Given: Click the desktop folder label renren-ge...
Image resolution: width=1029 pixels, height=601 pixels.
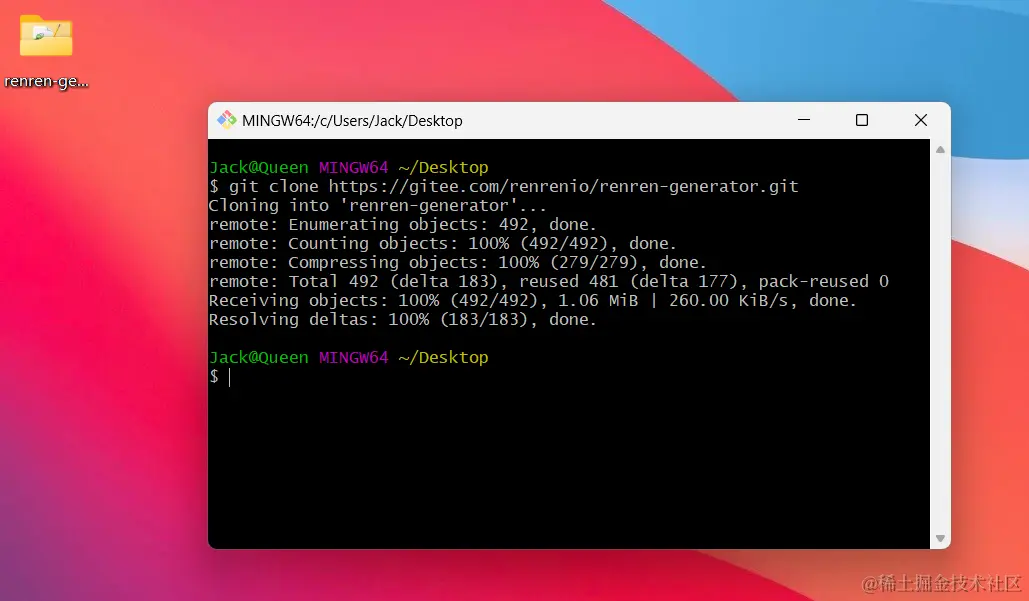Looking at the screenshot, I should 46,82.
